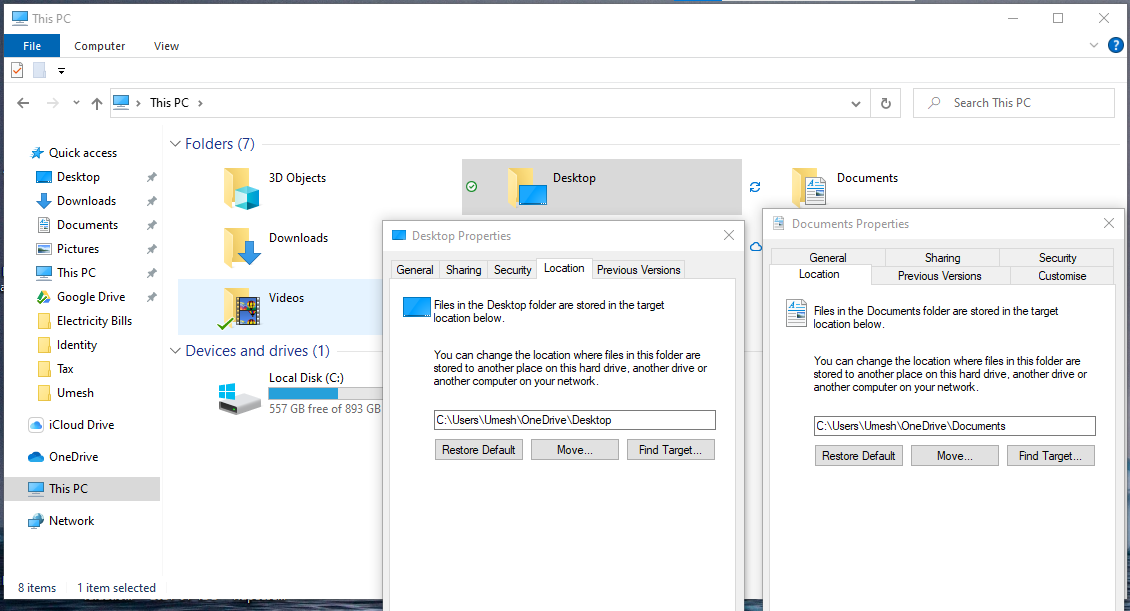Refresh the This PC address bar
The image size is (1130, 611).
(x=886, y=103)
